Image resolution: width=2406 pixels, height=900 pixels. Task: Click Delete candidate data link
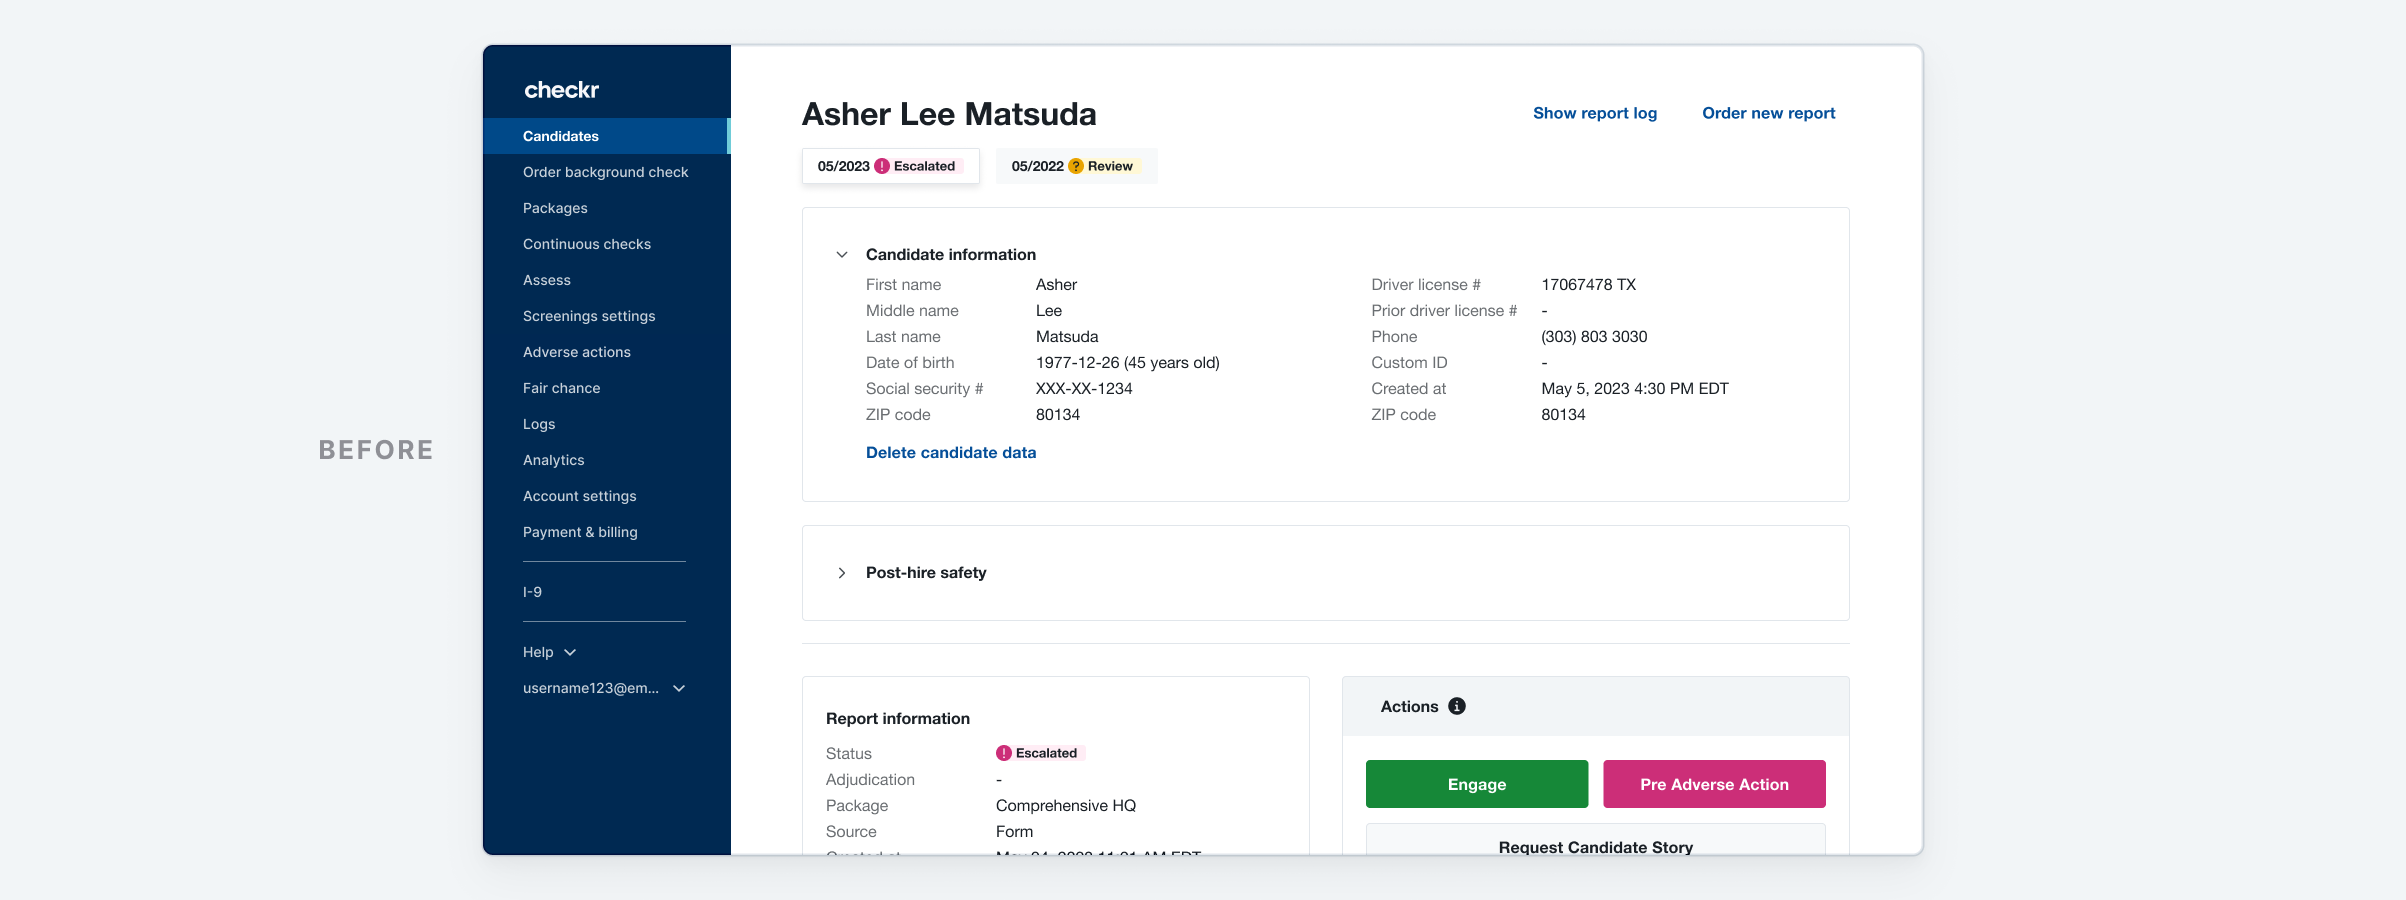[x=950, y=453]
